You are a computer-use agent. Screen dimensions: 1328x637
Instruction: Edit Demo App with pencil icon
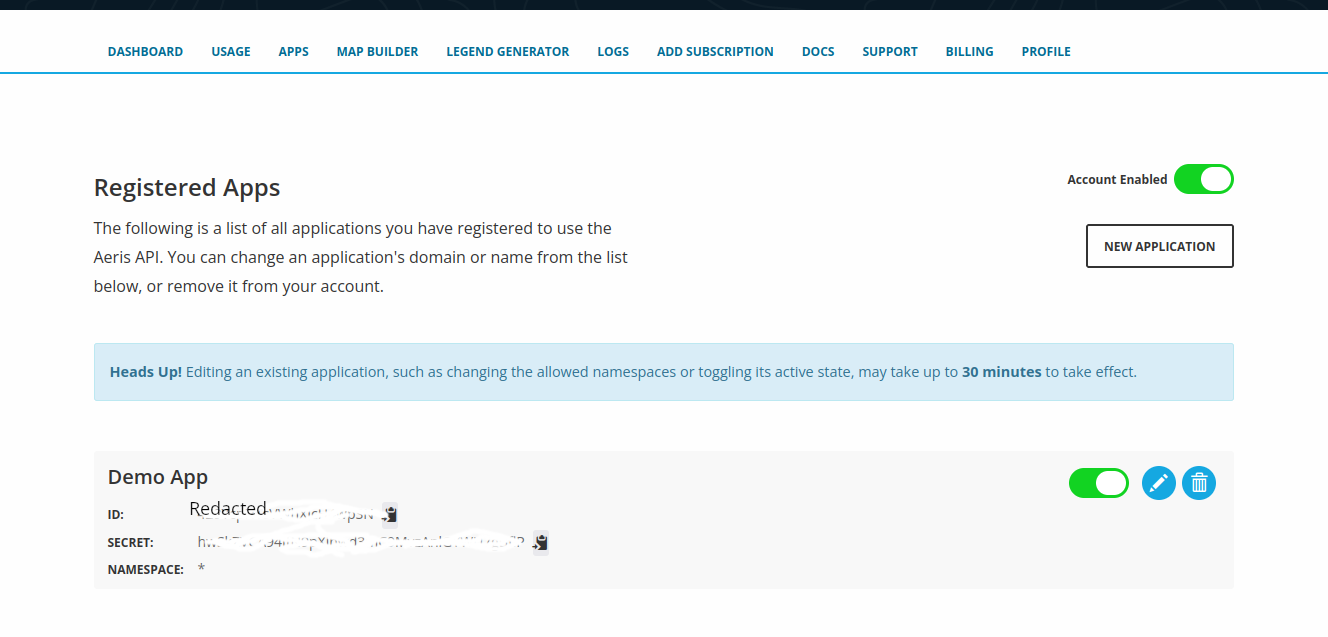[1159, 483]
